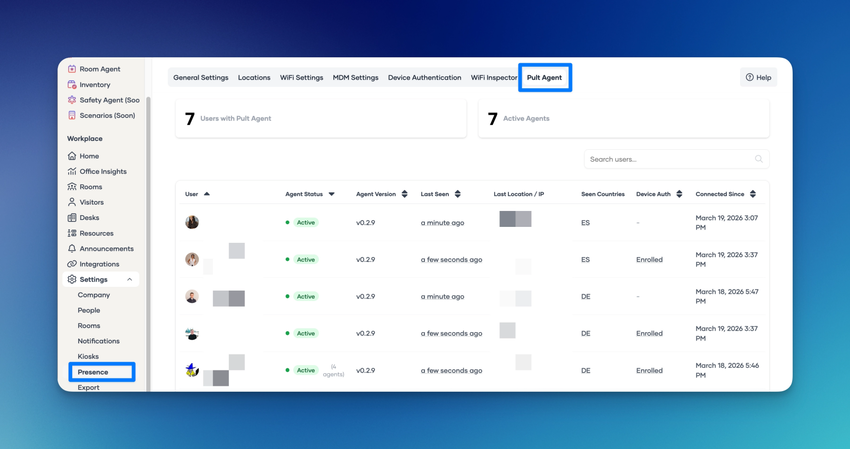Click the Help button
Image resolution: width=850 pixels, height=449 pixels.
758,77
